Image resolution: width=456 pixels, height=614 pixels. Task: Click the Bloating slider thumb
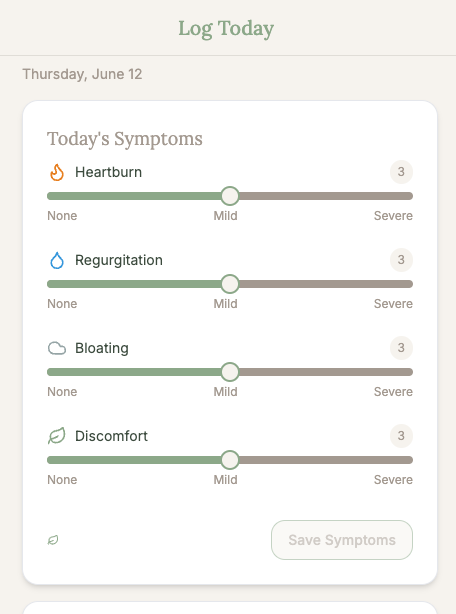coord(230,372)
